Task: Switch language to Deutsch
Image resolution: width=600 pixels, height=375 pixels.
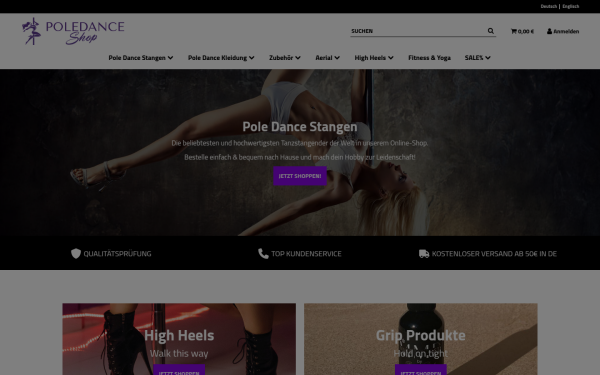Action: point(549,6)
